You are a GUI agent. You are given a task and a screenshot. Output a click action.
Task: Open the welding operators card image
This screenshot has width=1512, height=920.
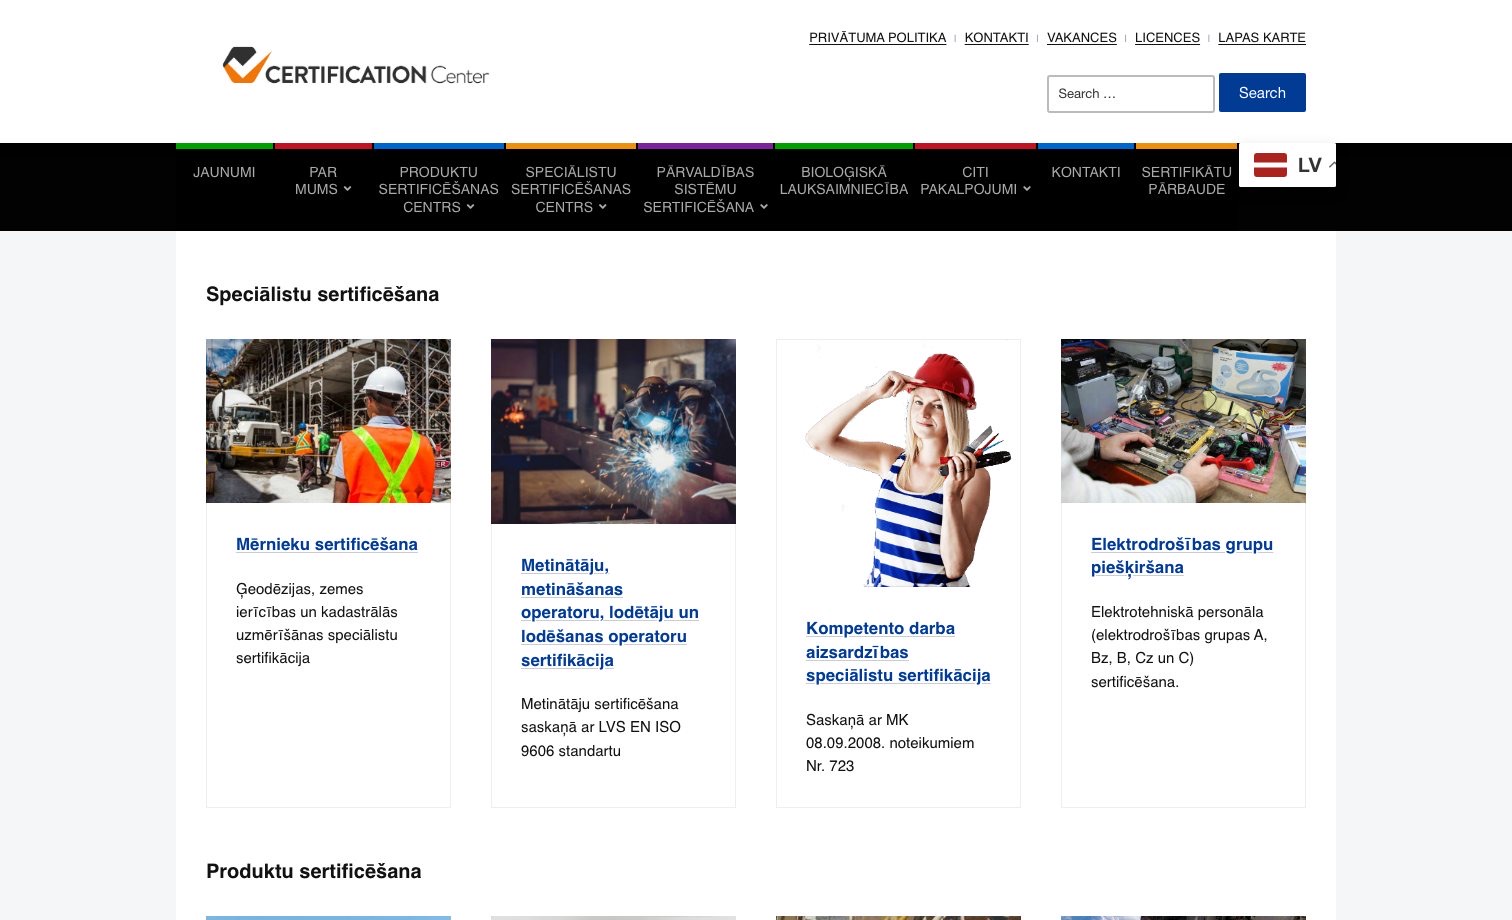613,430
